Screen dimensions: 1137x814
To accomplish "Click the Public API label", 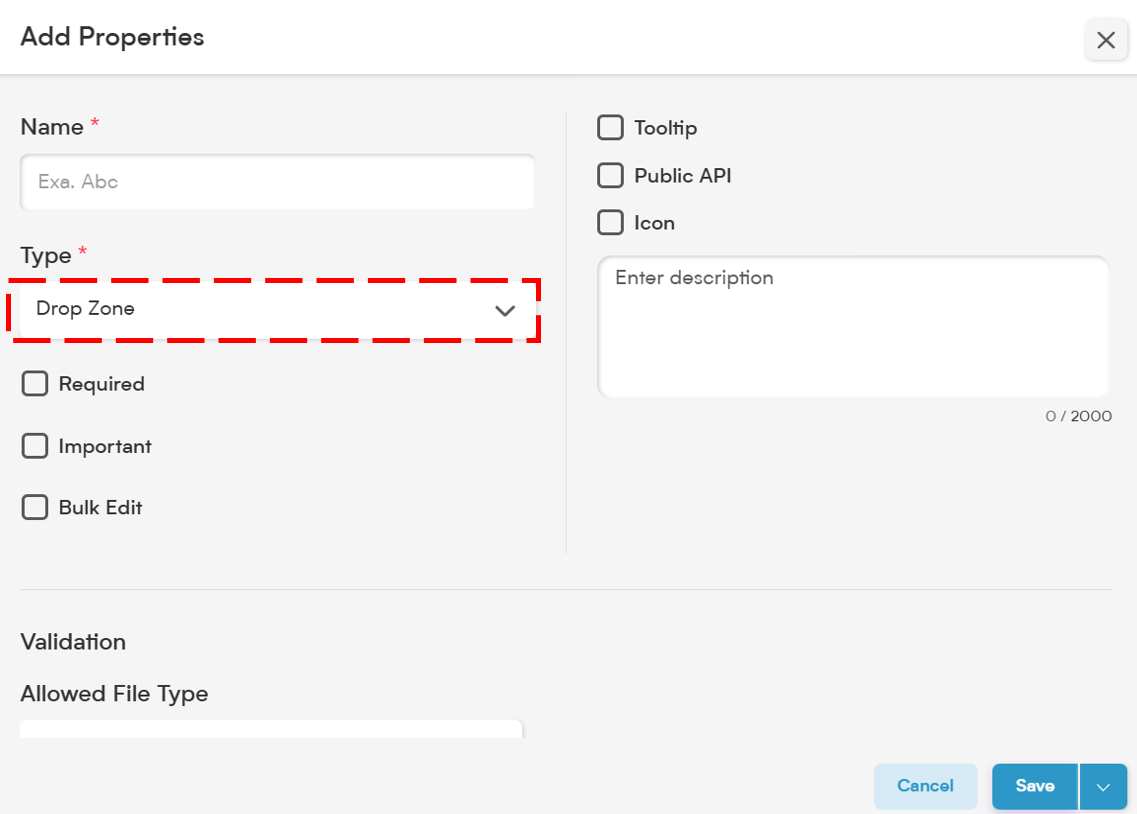I will pos(682,175).
